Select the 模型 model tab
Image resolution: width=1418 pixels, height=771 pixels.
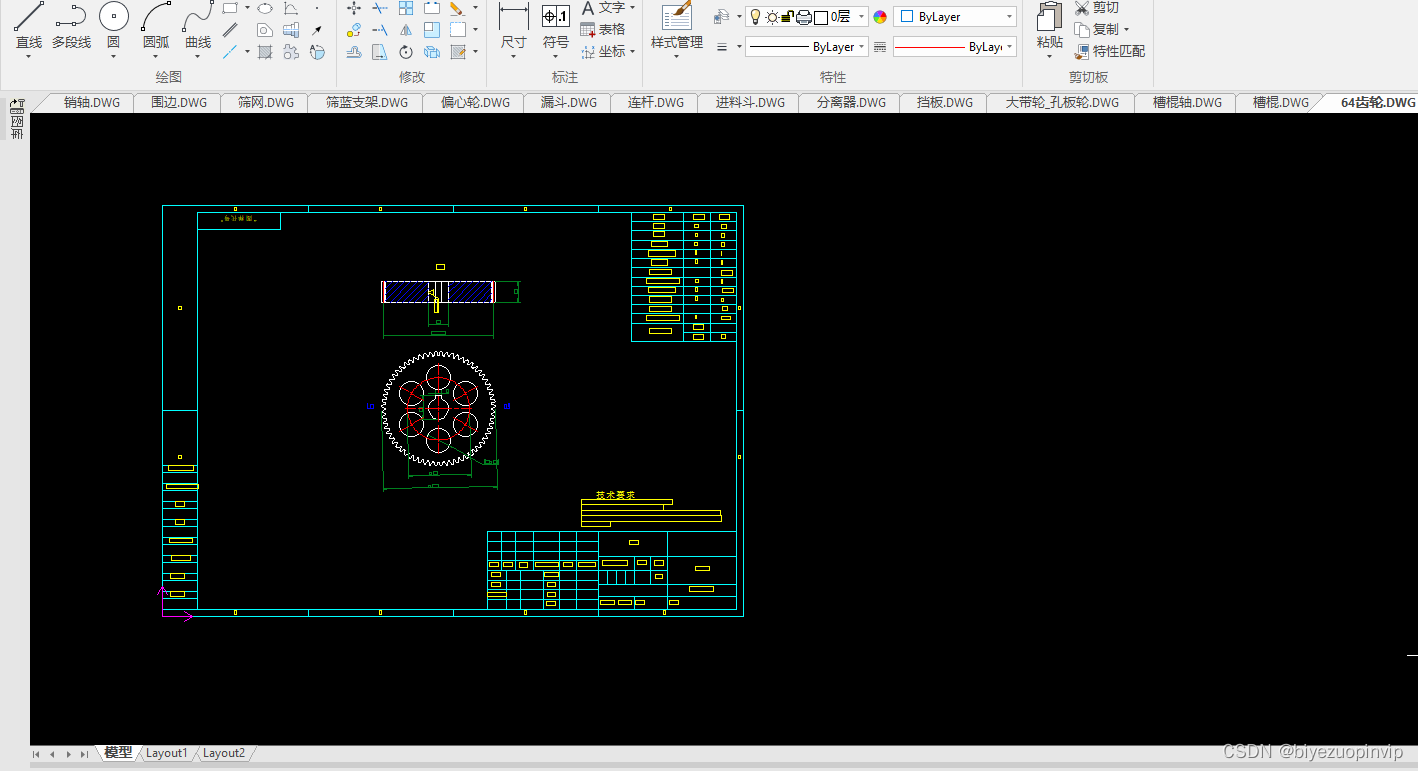(118, 753)
